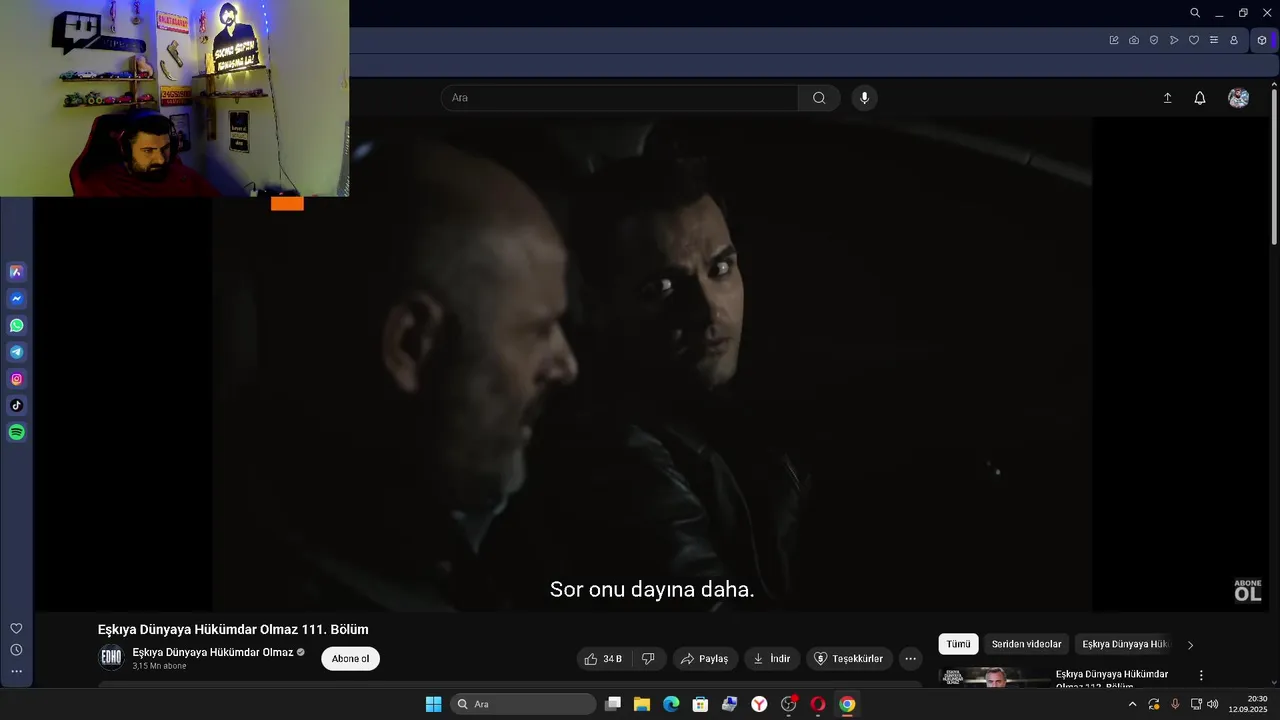Click the microphone indicator in system tray
Image resolution: width=1280 pixels, height=720 pixels.
pyautogui.click(x=1175, y=704)
